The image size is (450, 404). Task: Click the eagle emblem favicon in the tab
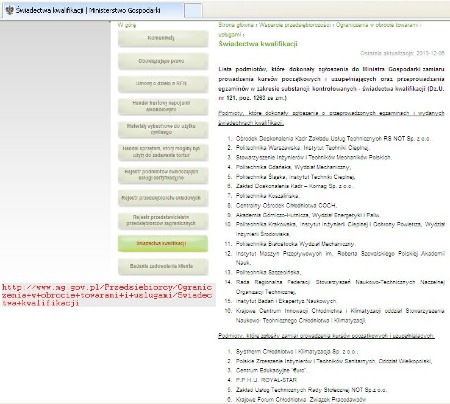point(9,10)
